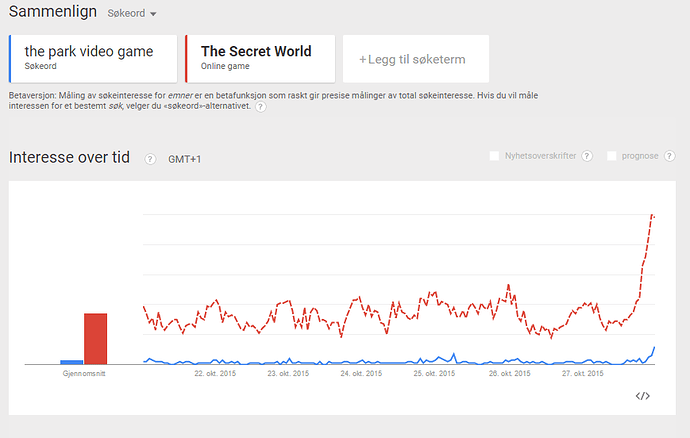690x438 pixels.
Task: Select 'the park video game' search term card
Action: pos(93,59)
